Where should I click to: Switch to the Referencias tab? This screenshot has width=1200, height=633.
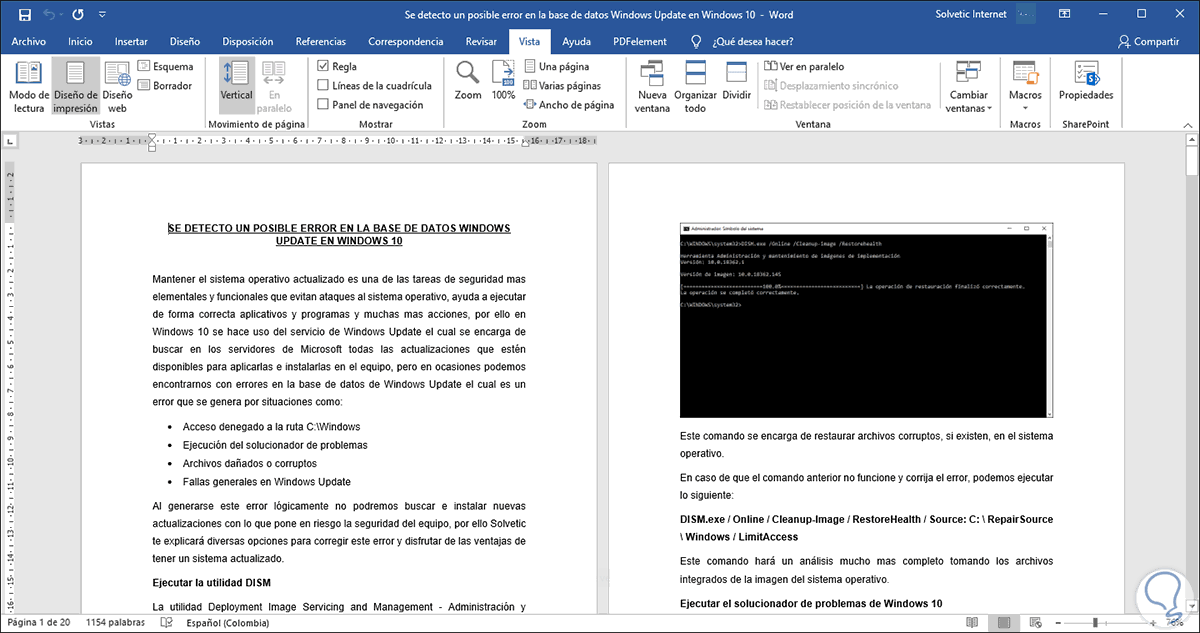pos(322,42)
